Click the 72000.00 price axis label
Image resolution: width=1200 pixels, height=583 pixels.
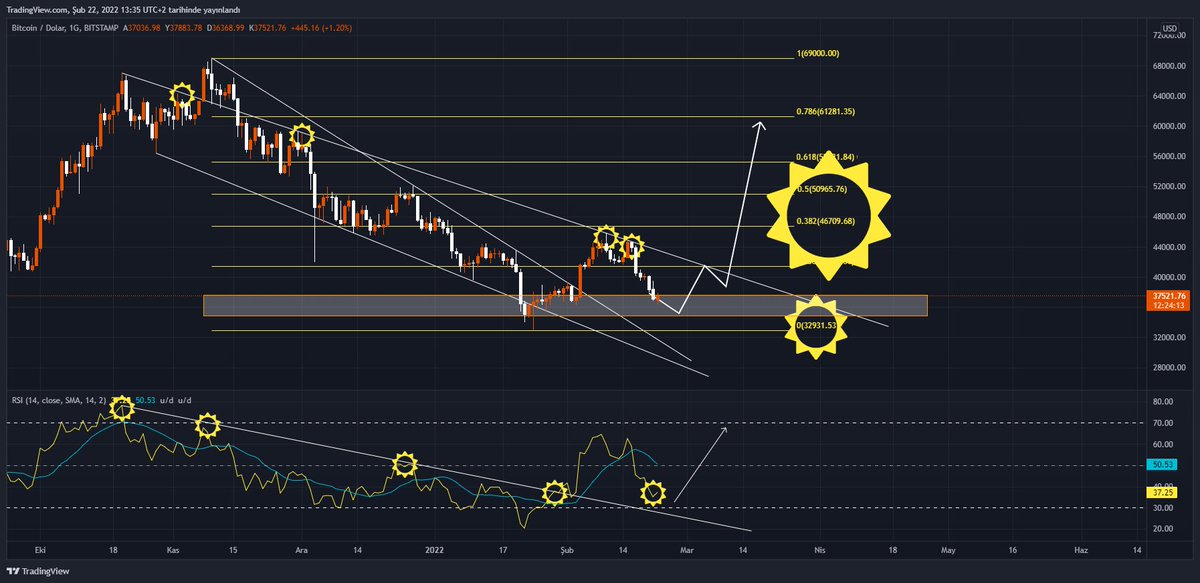1167,36
